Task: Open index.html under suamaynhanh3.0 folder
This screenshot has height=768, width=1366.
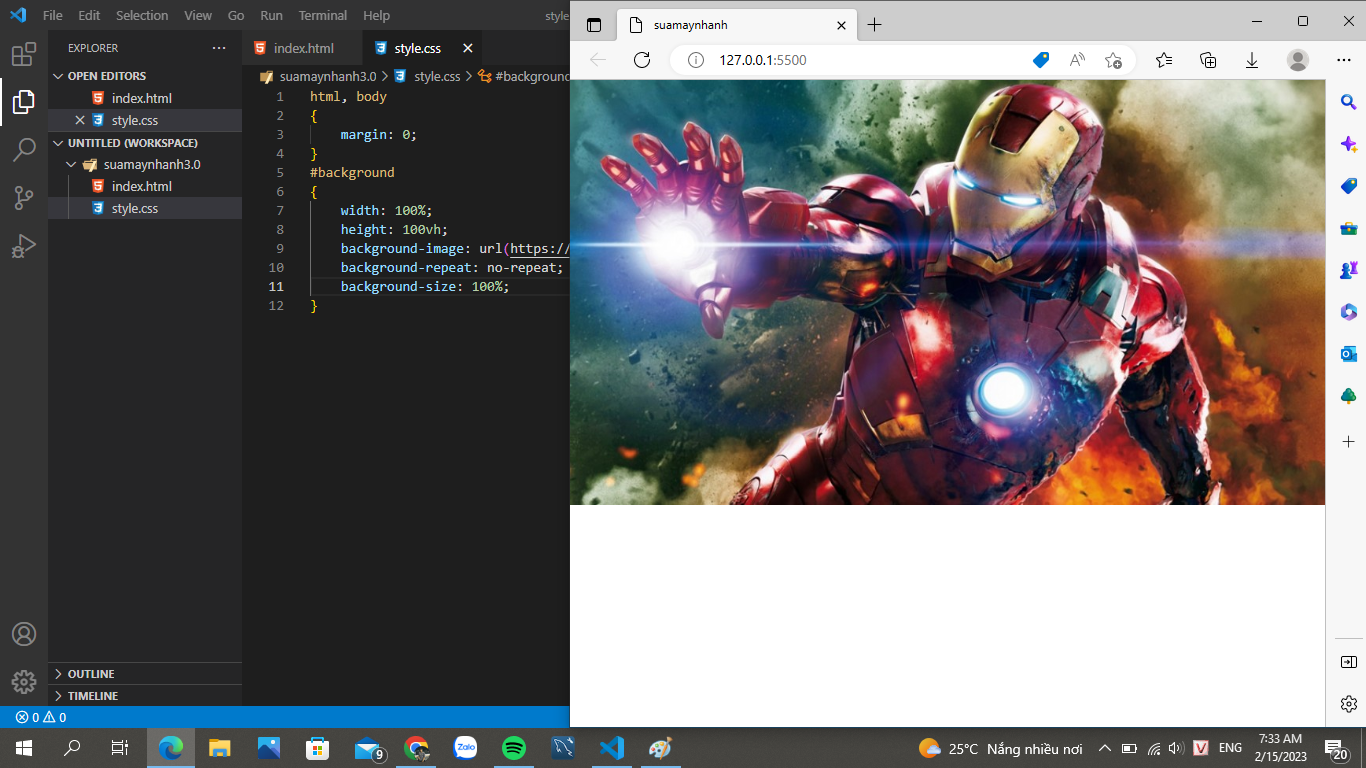Action: [x=145, y=186]
